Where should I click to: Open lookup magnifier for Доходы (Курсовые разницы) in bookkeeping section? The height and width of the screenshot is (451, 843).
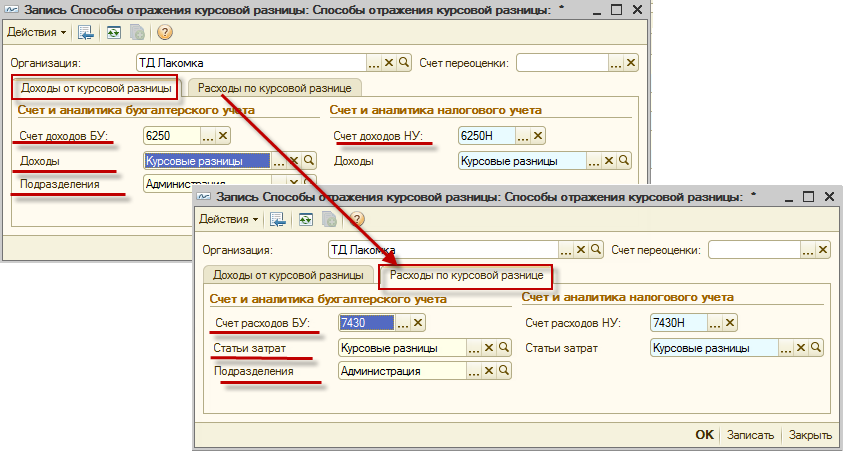[308, 160]
